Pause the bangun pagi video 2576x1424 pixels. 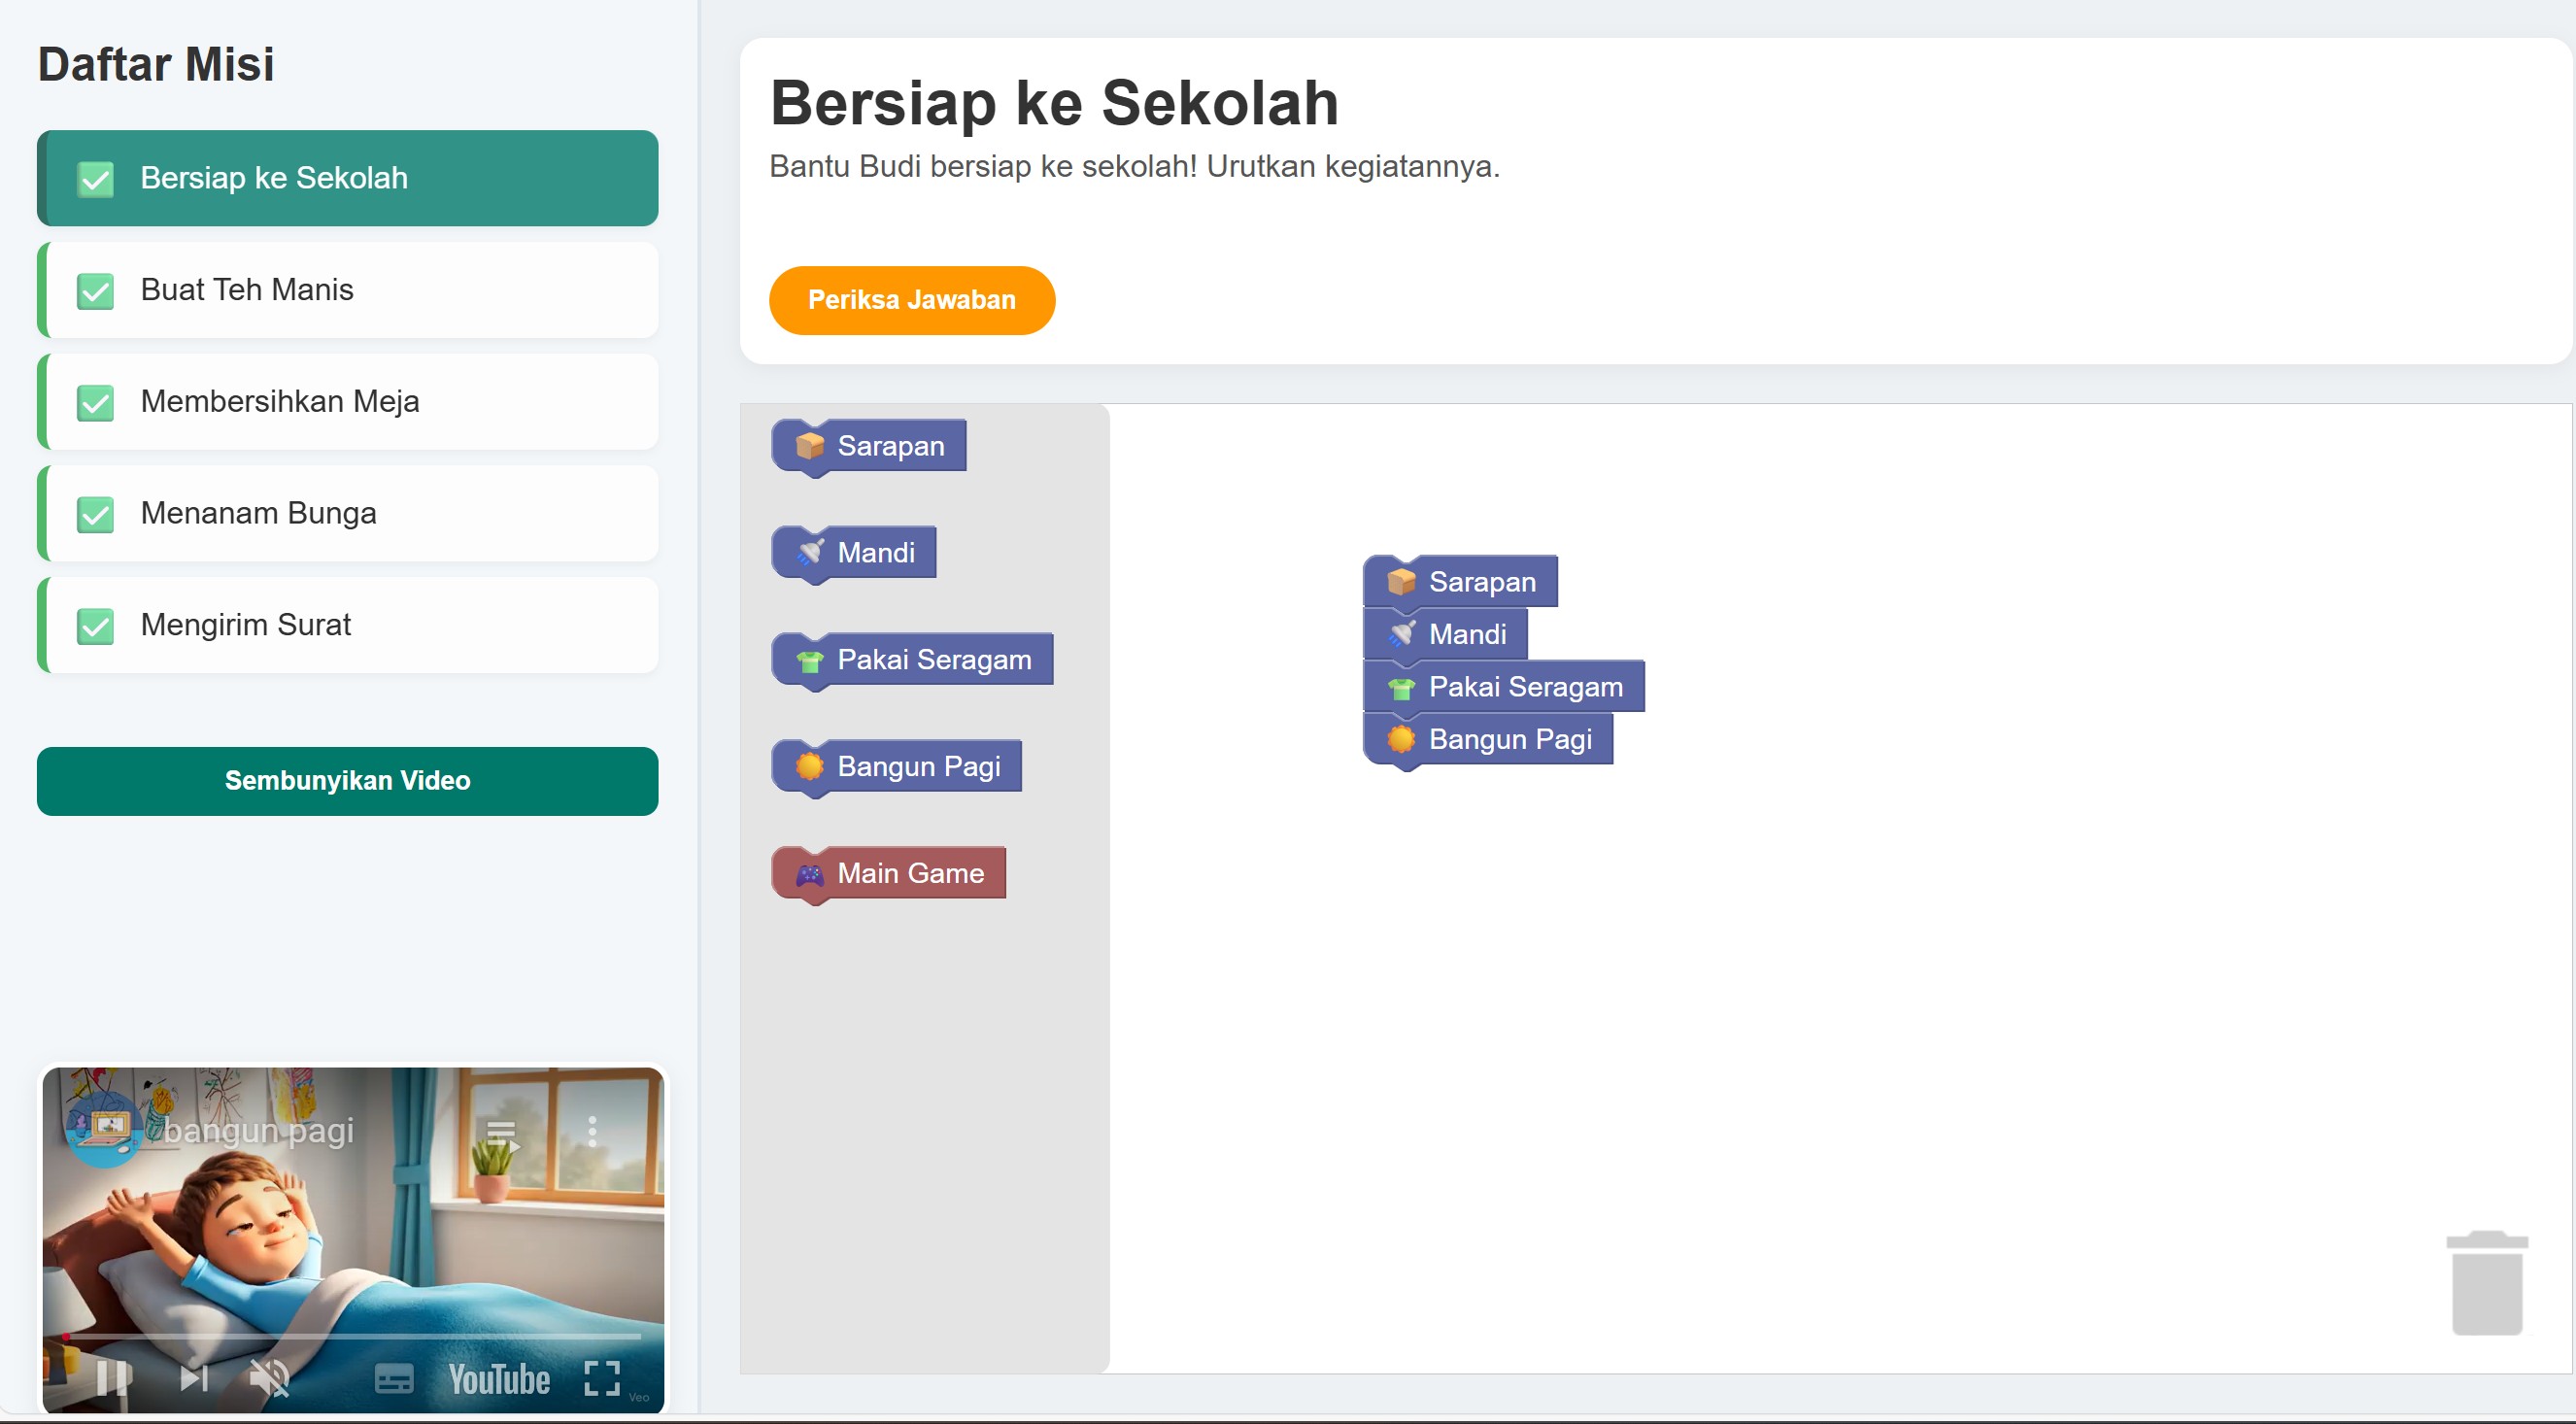114,1379
